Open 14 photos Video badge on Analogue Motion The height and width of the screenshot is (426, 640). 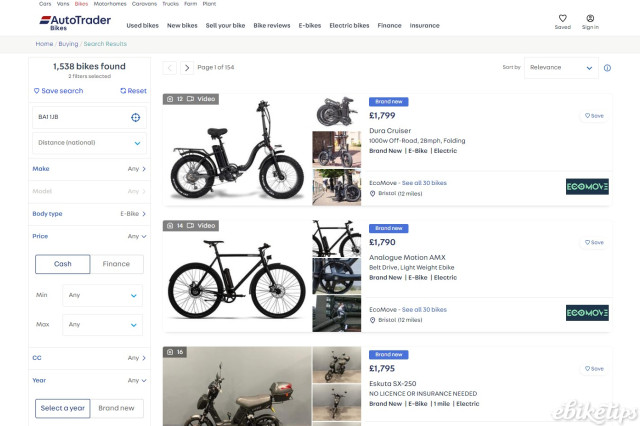click(x=191, y=226)
